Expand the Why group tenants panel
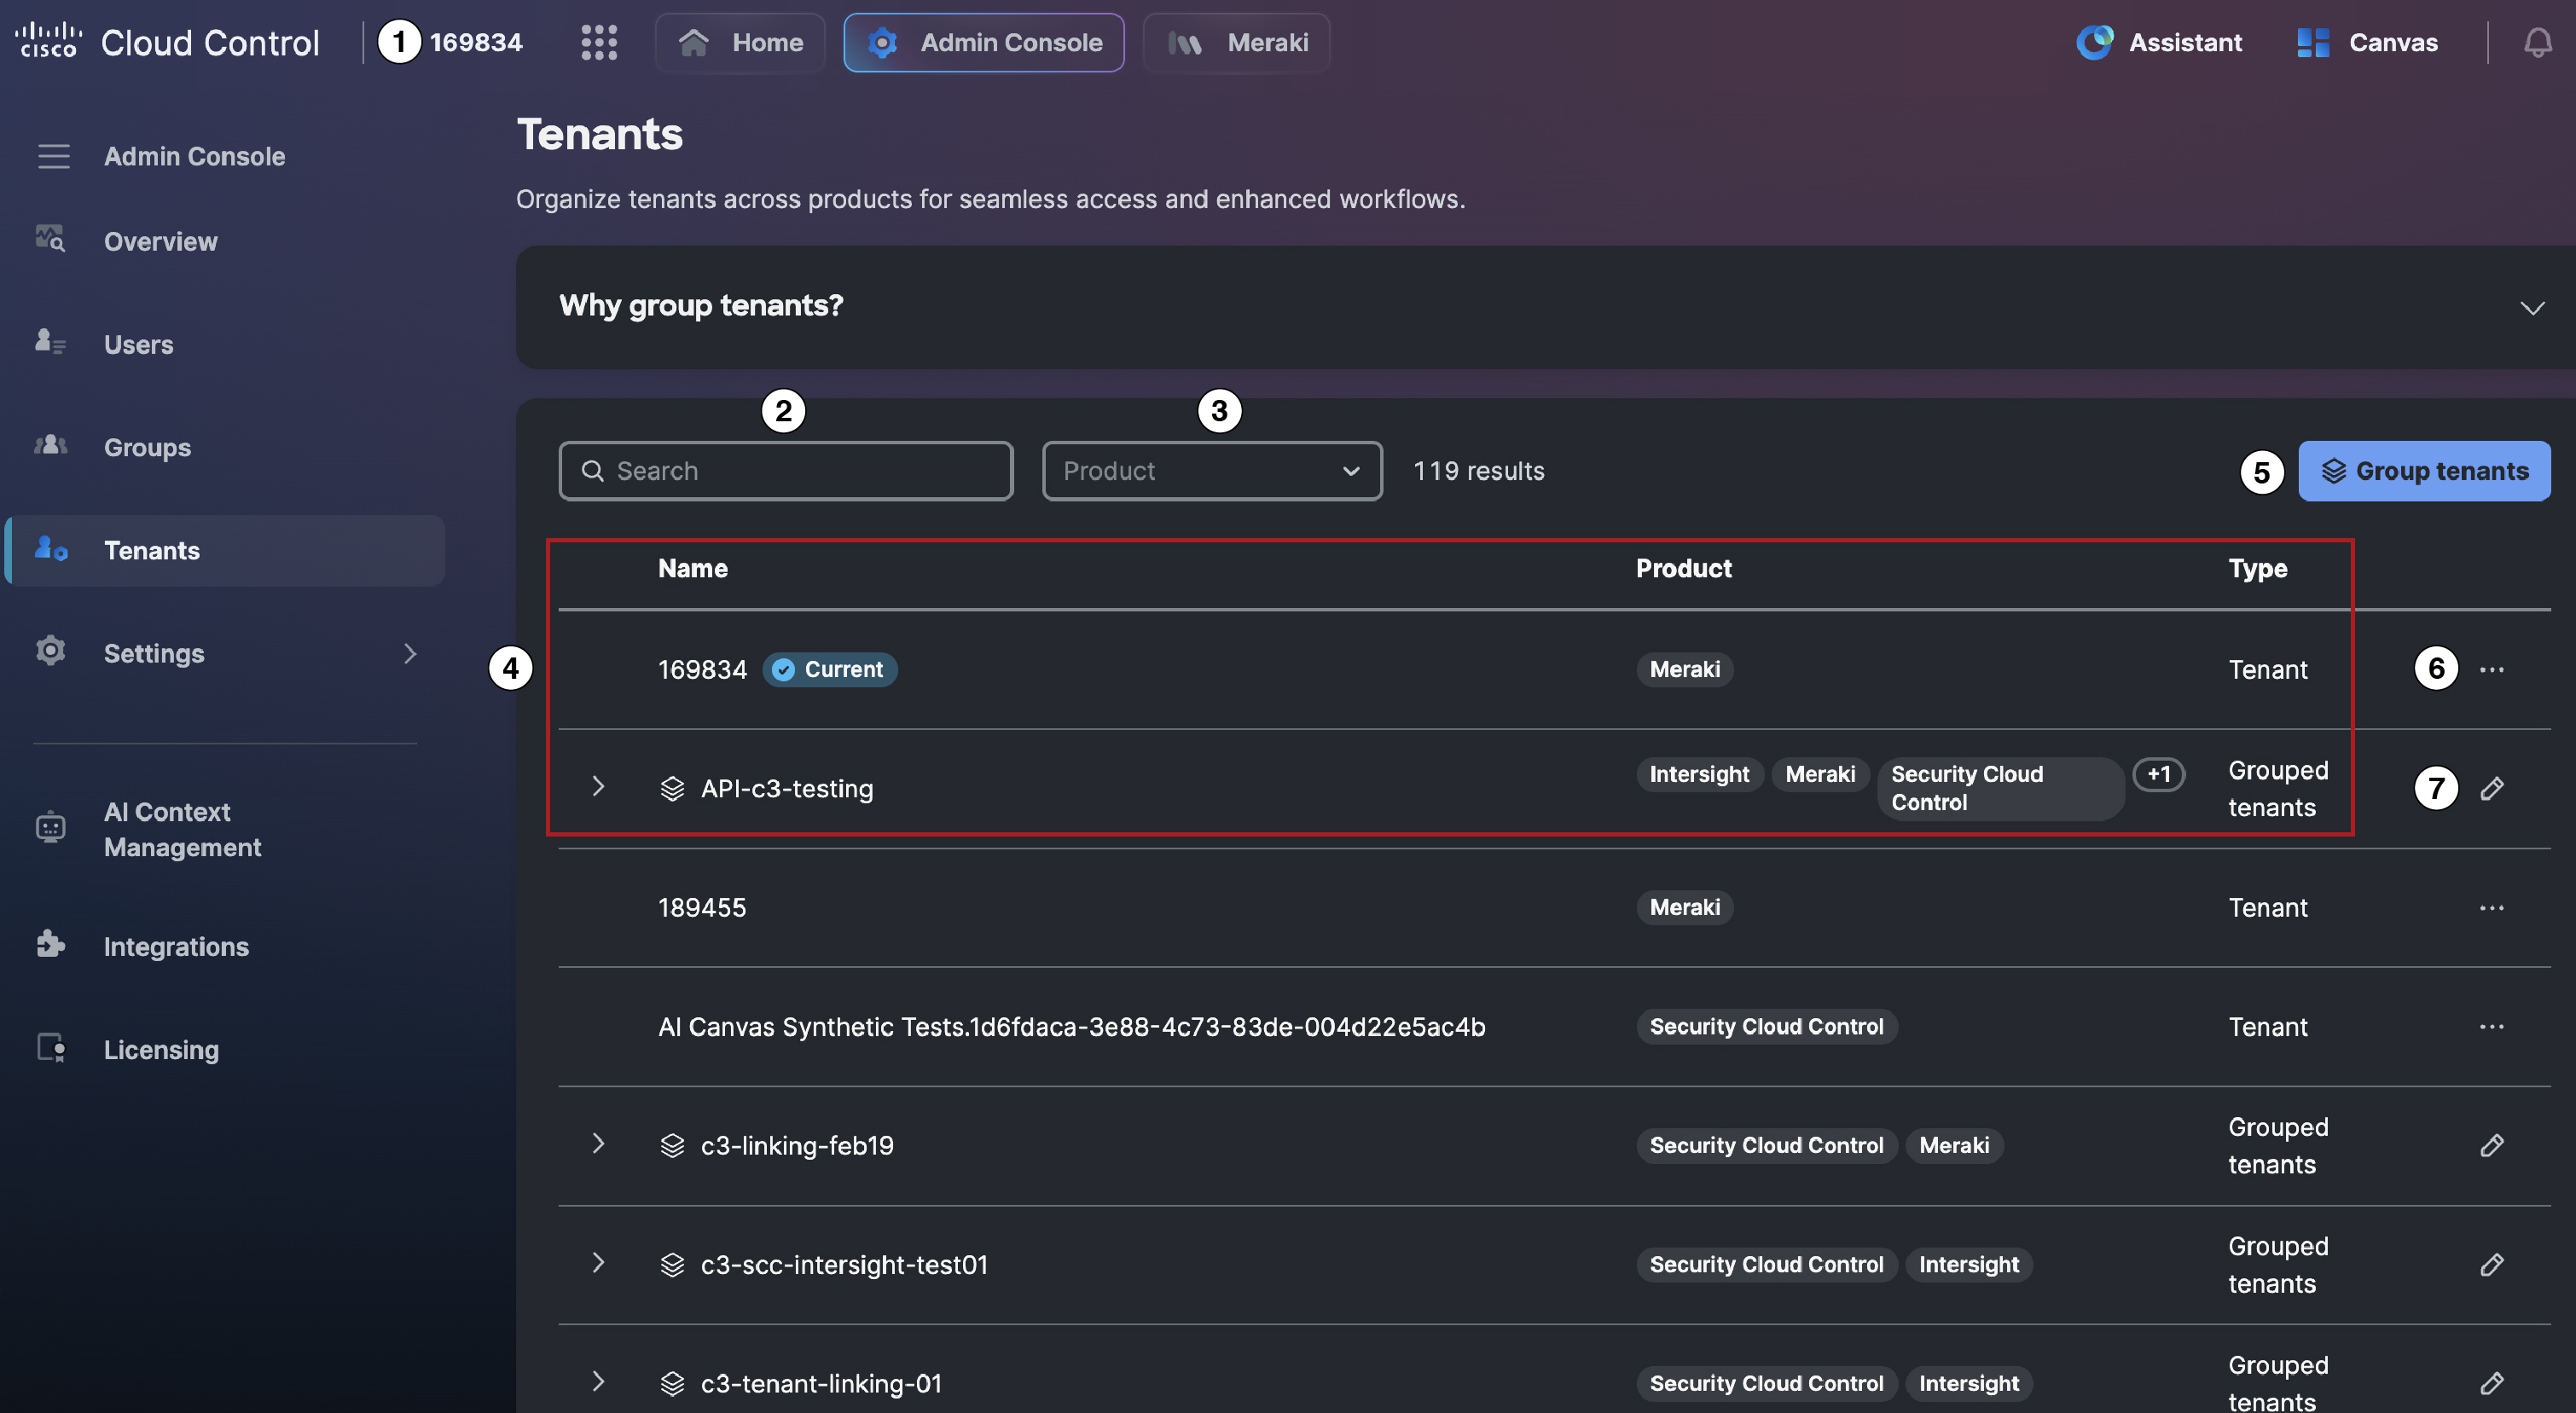2576x1413 pixels. [2532, 307]
